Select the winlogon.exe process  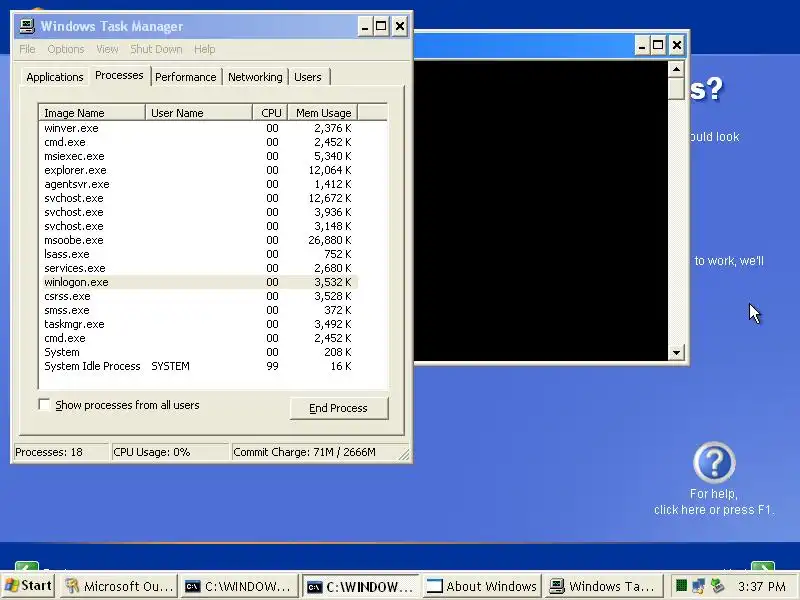tap(198, 282)
